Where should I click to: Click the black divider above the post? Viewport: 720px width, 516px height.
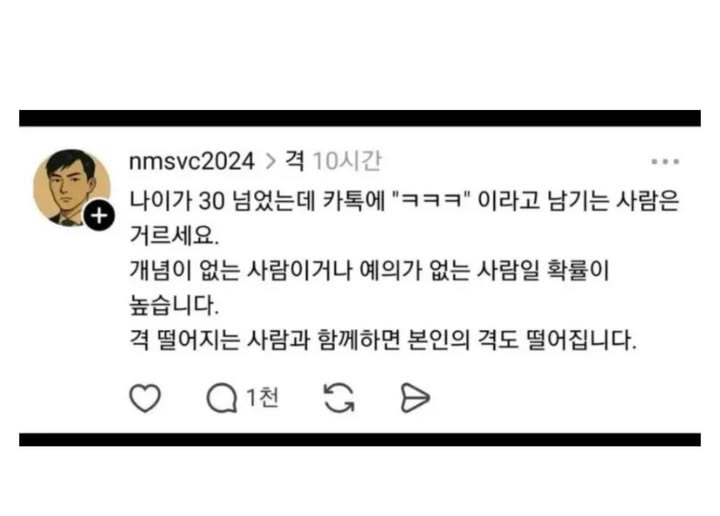pyautogui.click(x=360, y=118)
